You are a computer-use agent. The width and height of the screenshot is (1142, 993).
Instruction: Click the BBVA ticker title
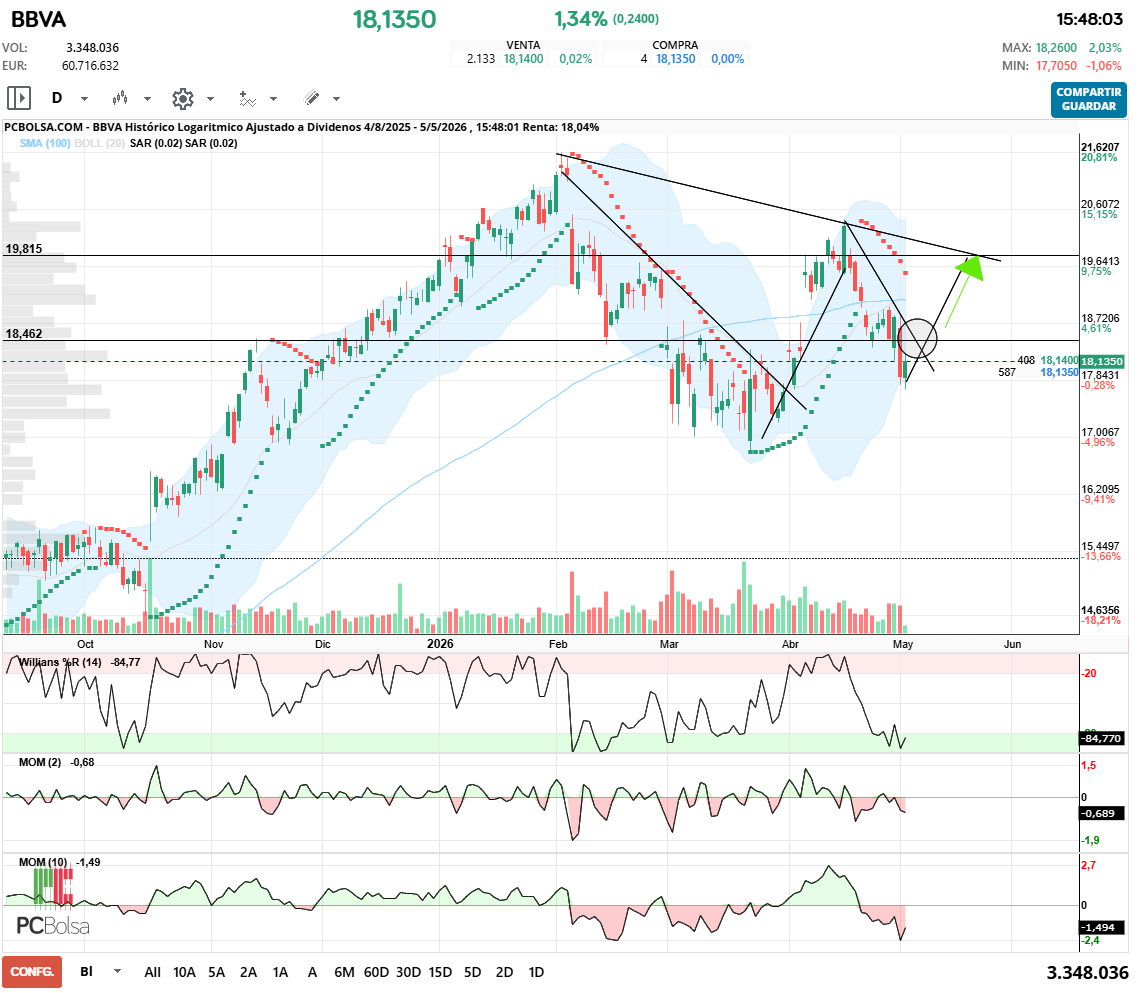(38, 20)
